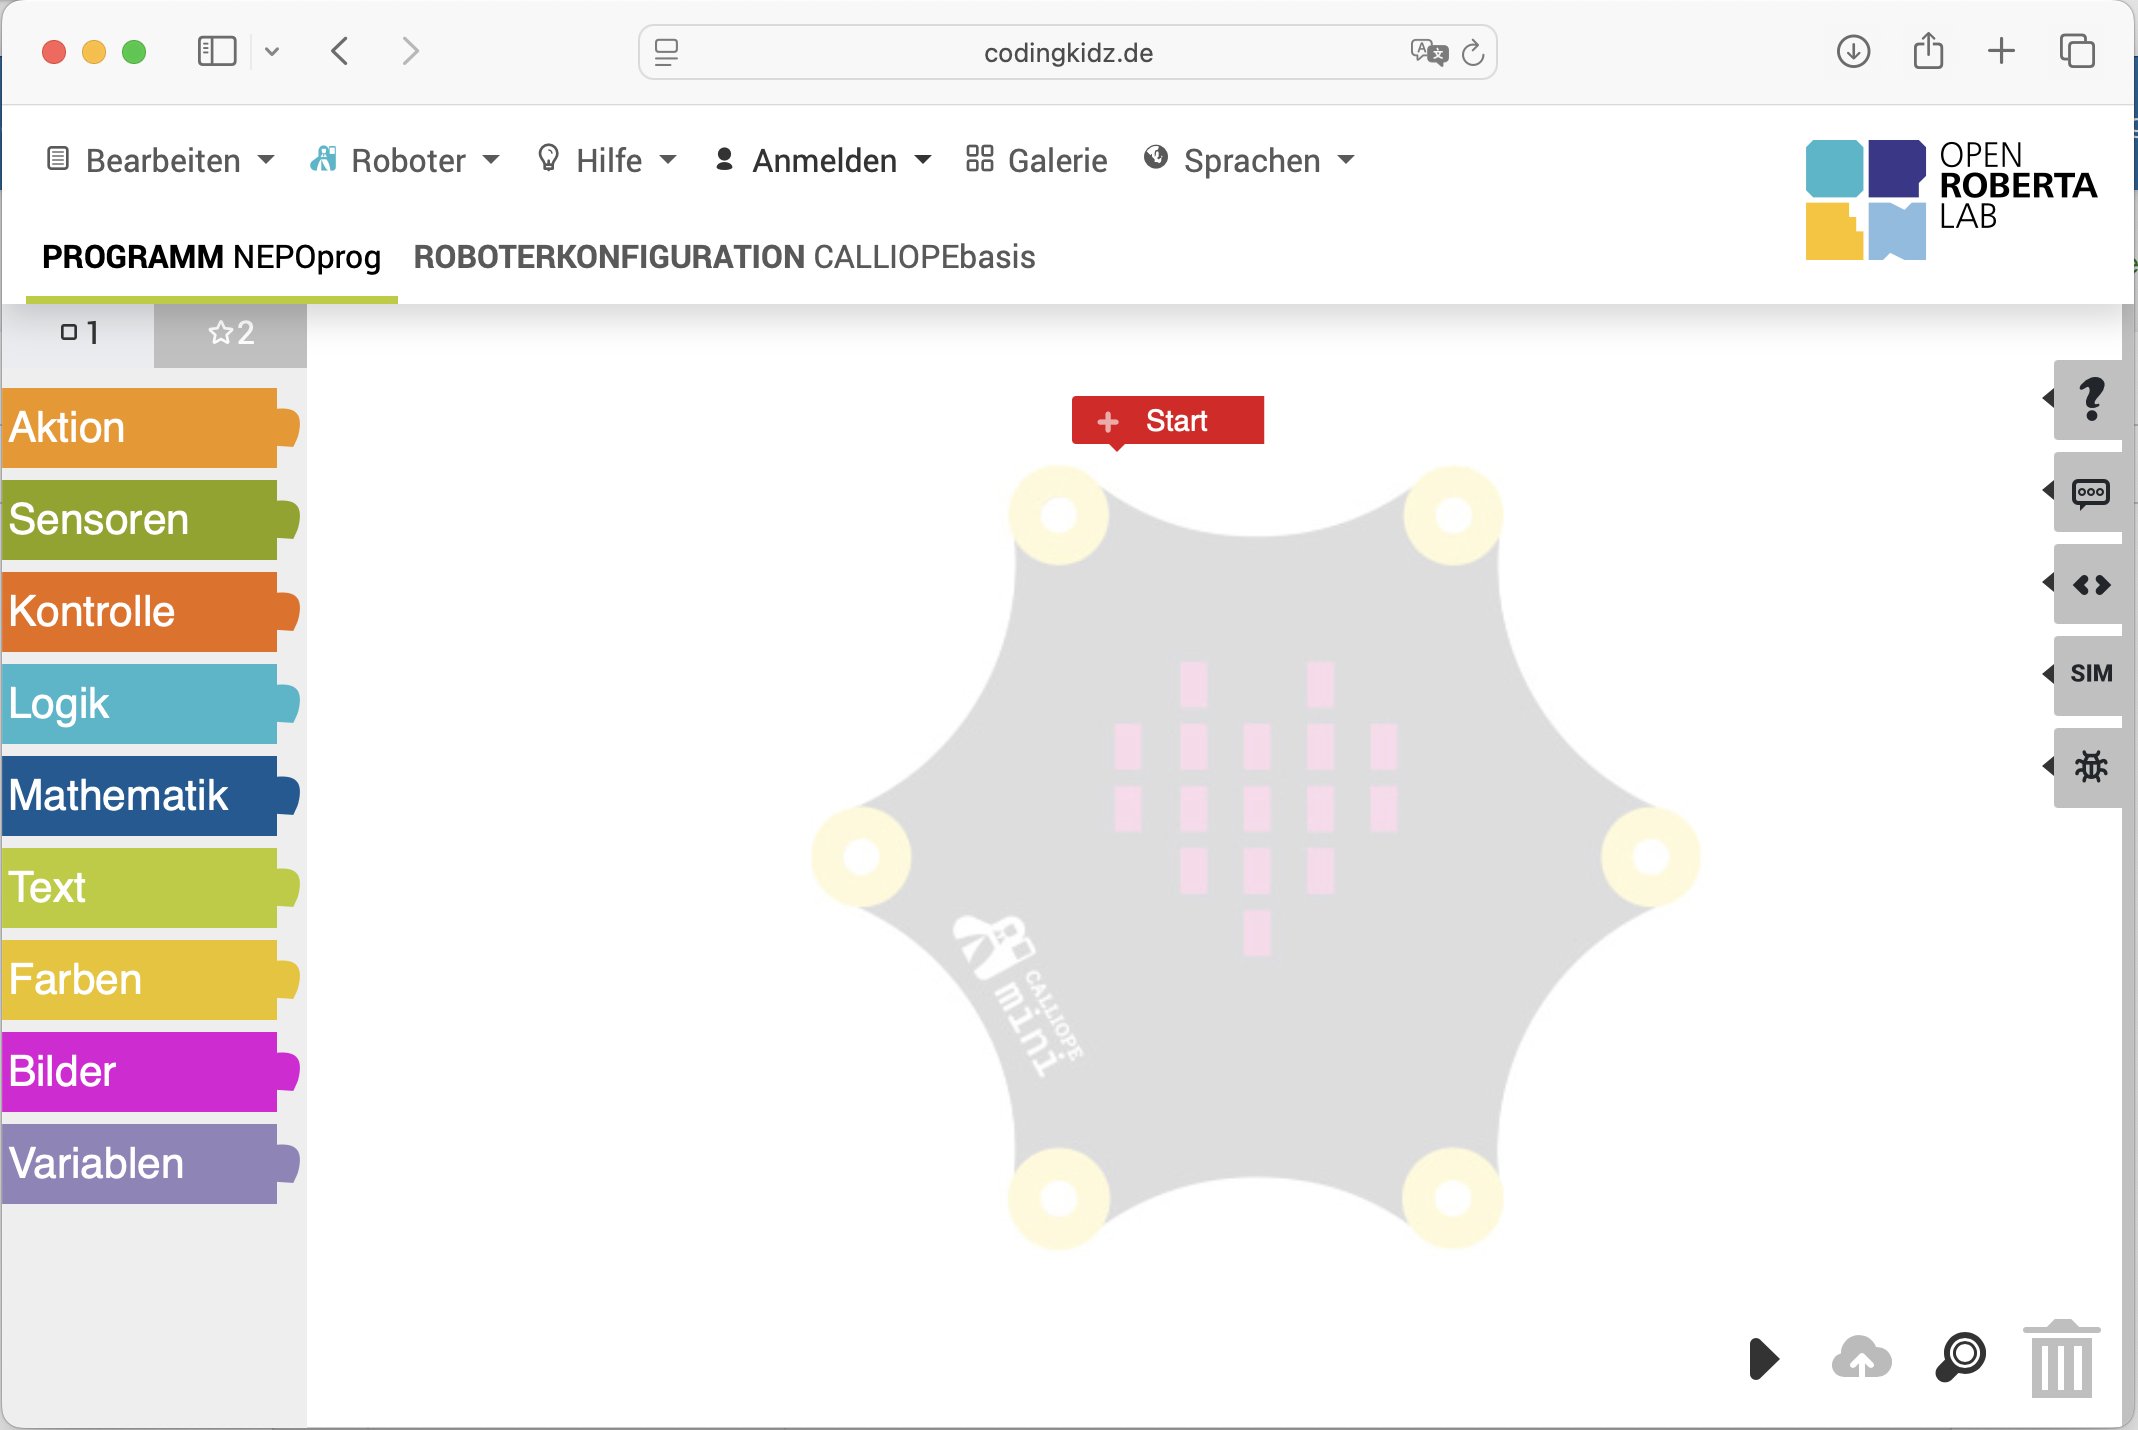Click the Galerie grid icon
Viewport: 2138px width, 1430px height.
coord(979,158)
